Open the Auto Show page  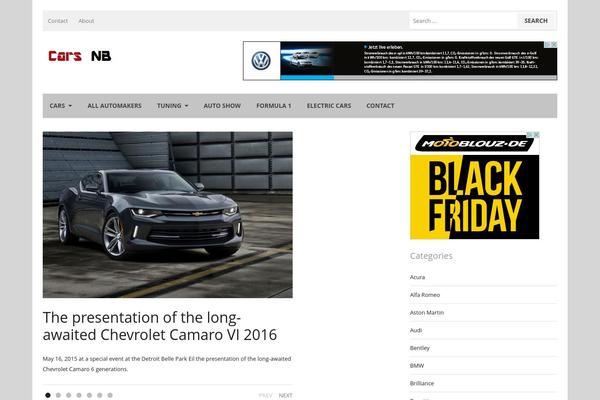coord(222,105)
